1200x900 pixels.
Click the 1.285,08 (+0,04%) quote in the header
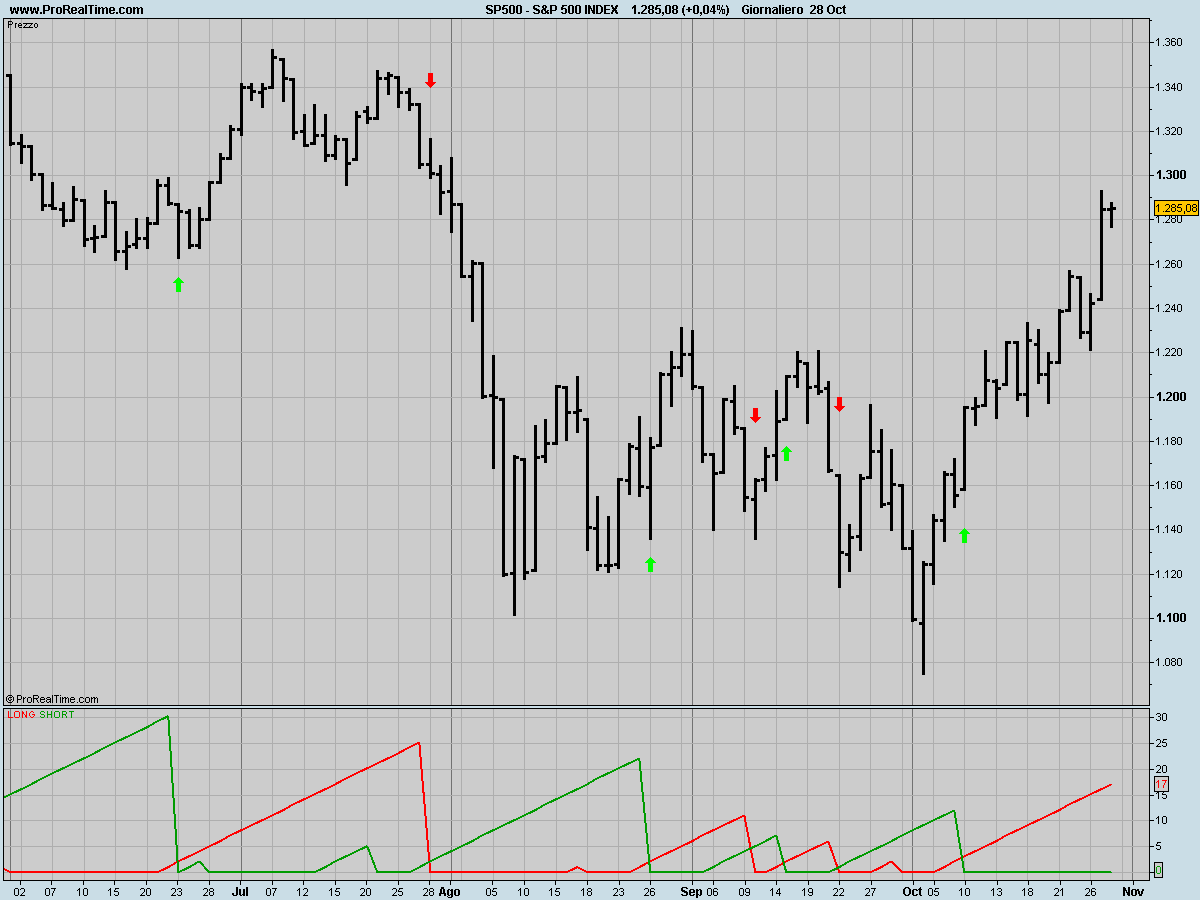pos(680,10)
